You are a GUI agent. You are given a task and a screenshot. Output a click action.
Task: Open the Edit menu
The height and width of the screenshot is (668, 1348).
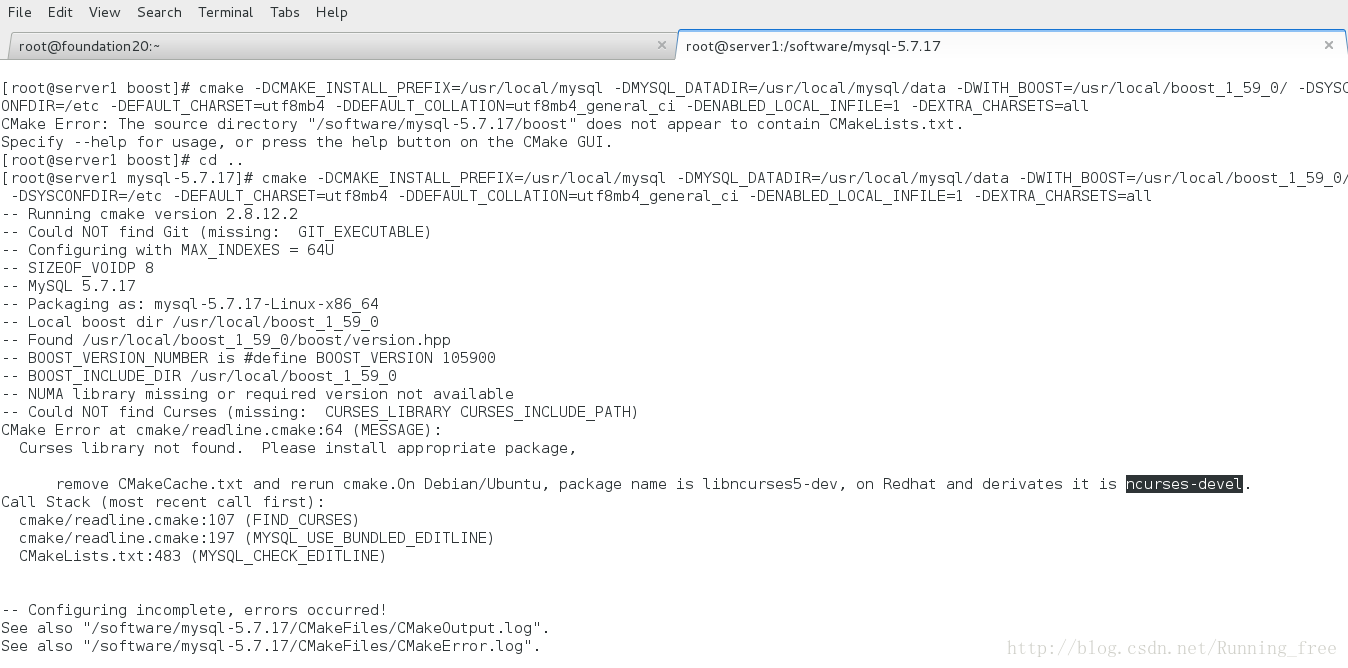[x=60, y=12]
